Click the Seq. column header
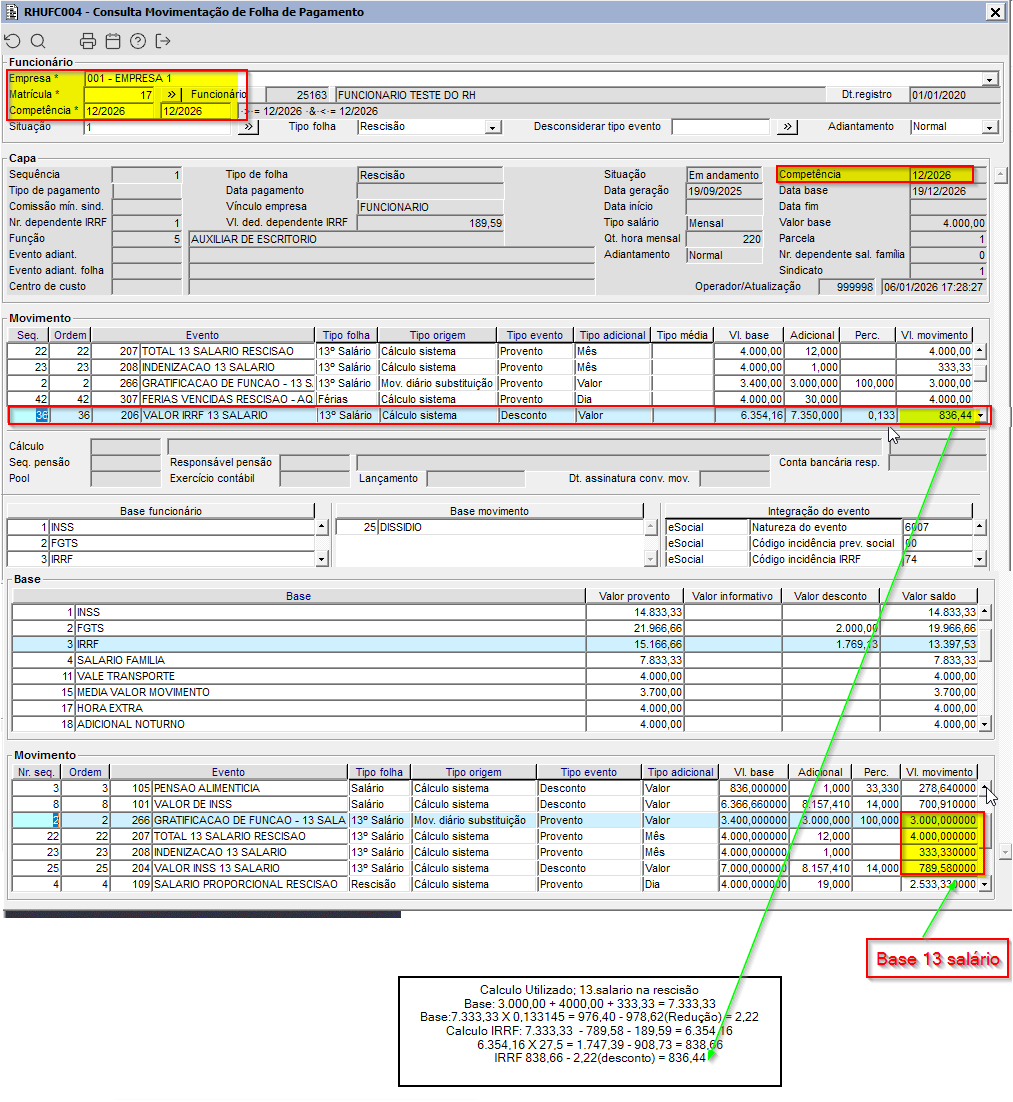This screenshot has height=1102, width=1013. click(28, 335)
